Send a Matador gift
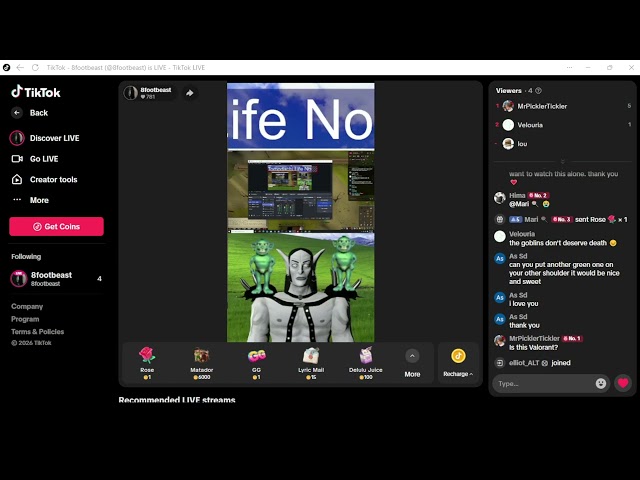Viewport: 640px width, 480px height. [x=202, y=362]
